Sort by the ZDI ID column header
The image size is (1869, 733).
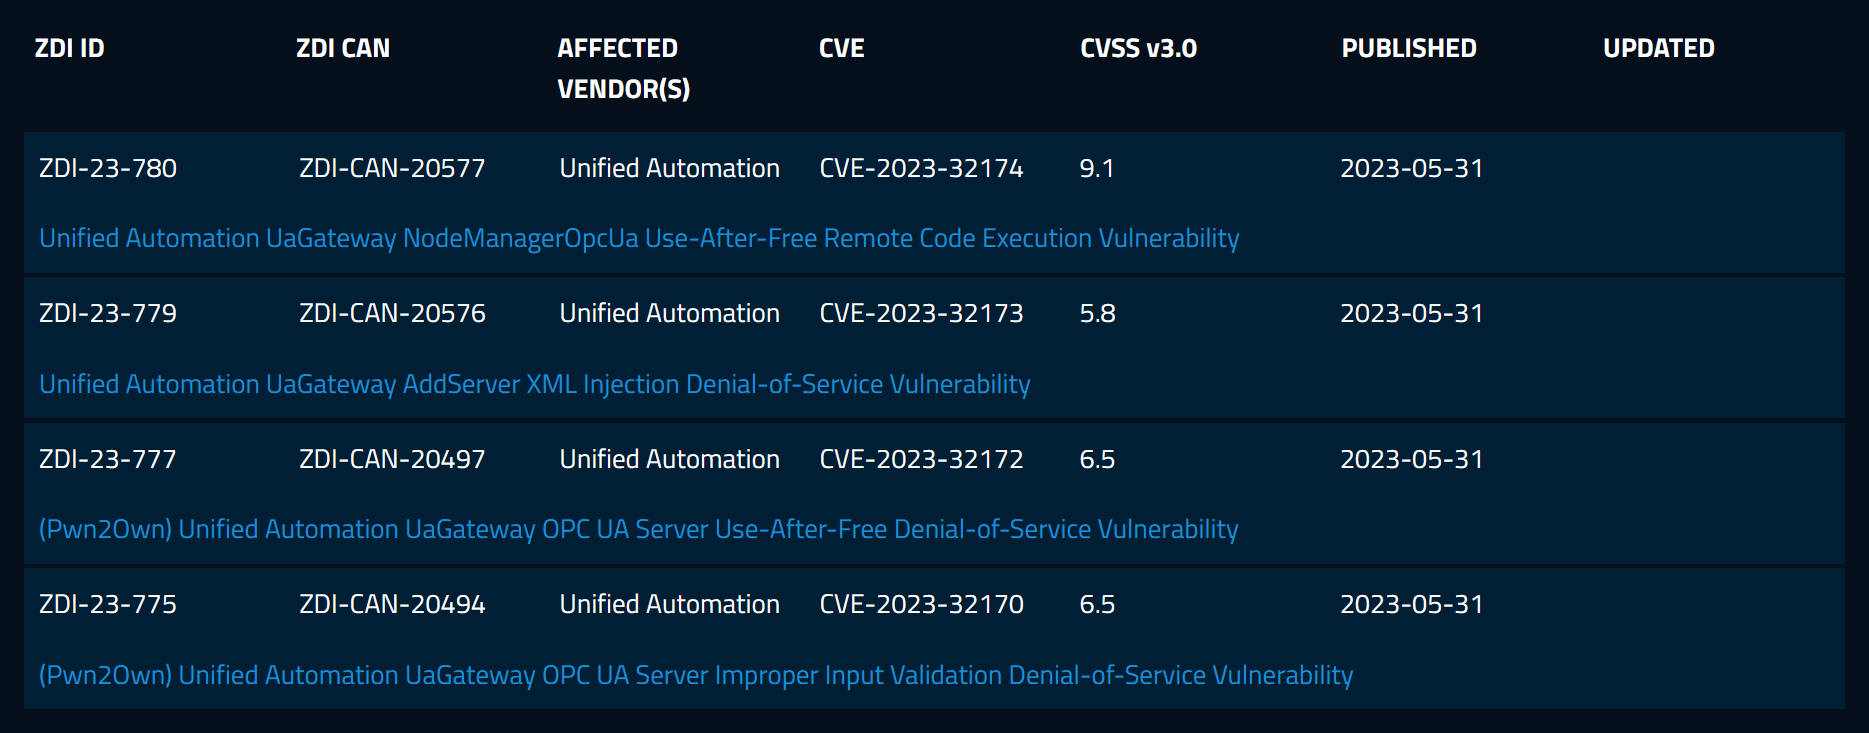[x=70, y=48]
